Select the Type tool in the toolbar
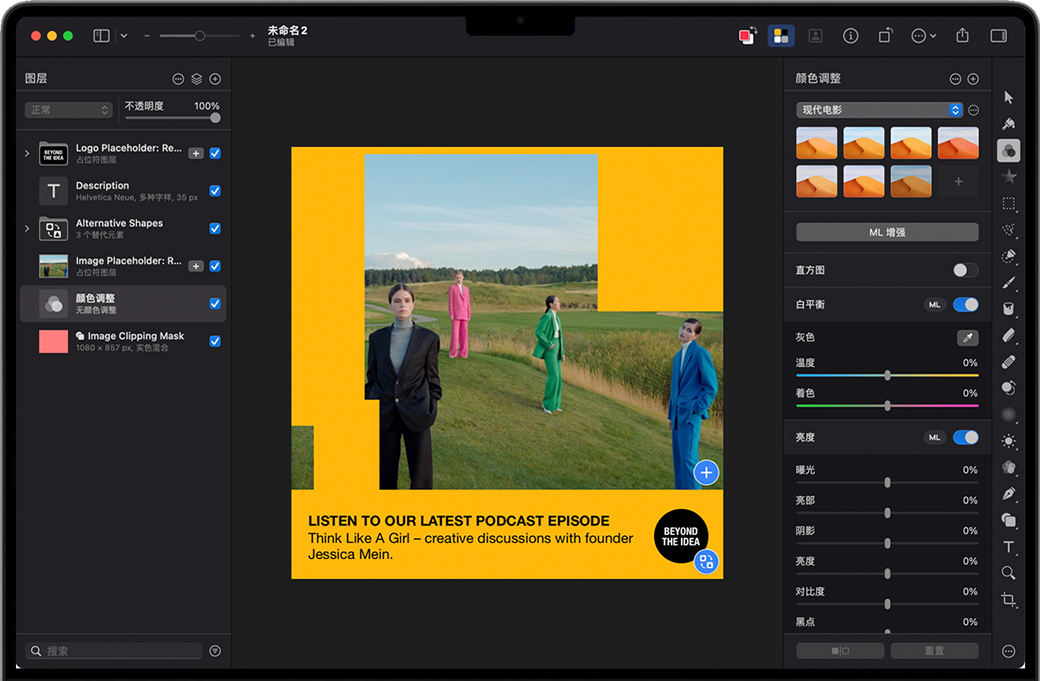 1008,547
